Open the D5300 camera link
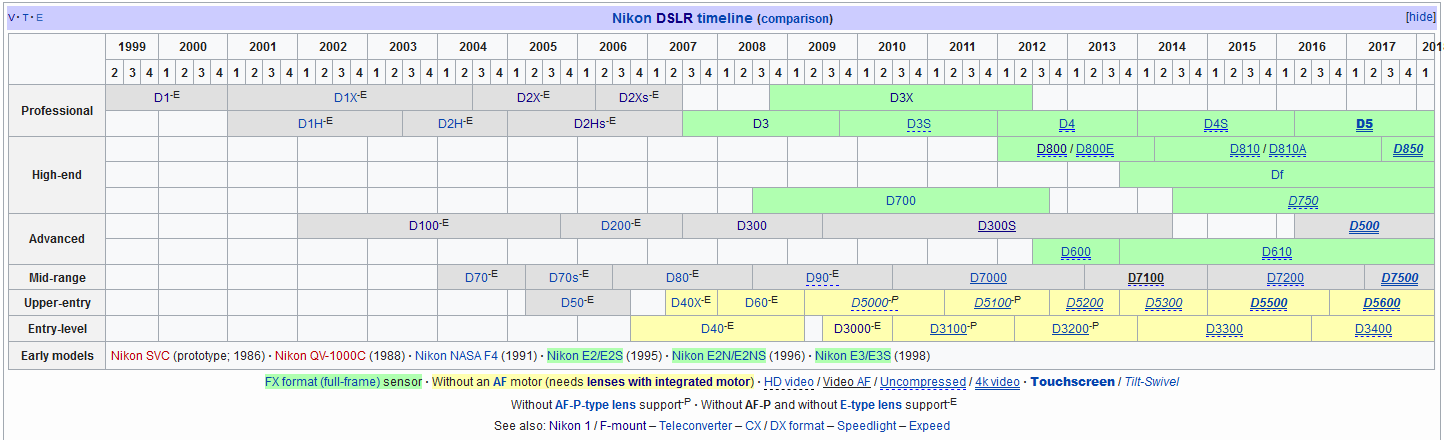 pyautogui.click(x=1163, y=303)
